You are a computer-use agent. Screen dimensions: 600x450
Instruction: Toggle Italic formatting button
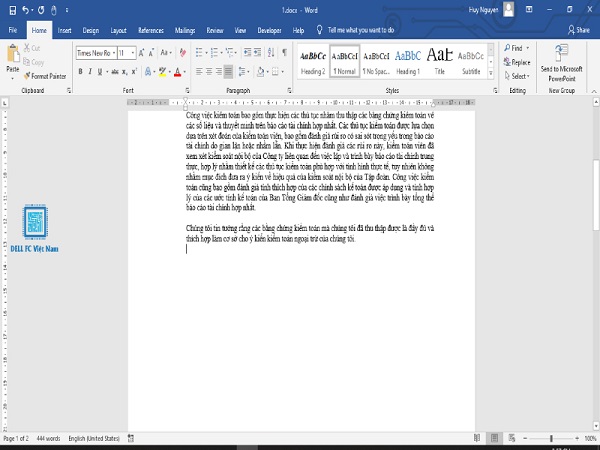click(90, 72)
